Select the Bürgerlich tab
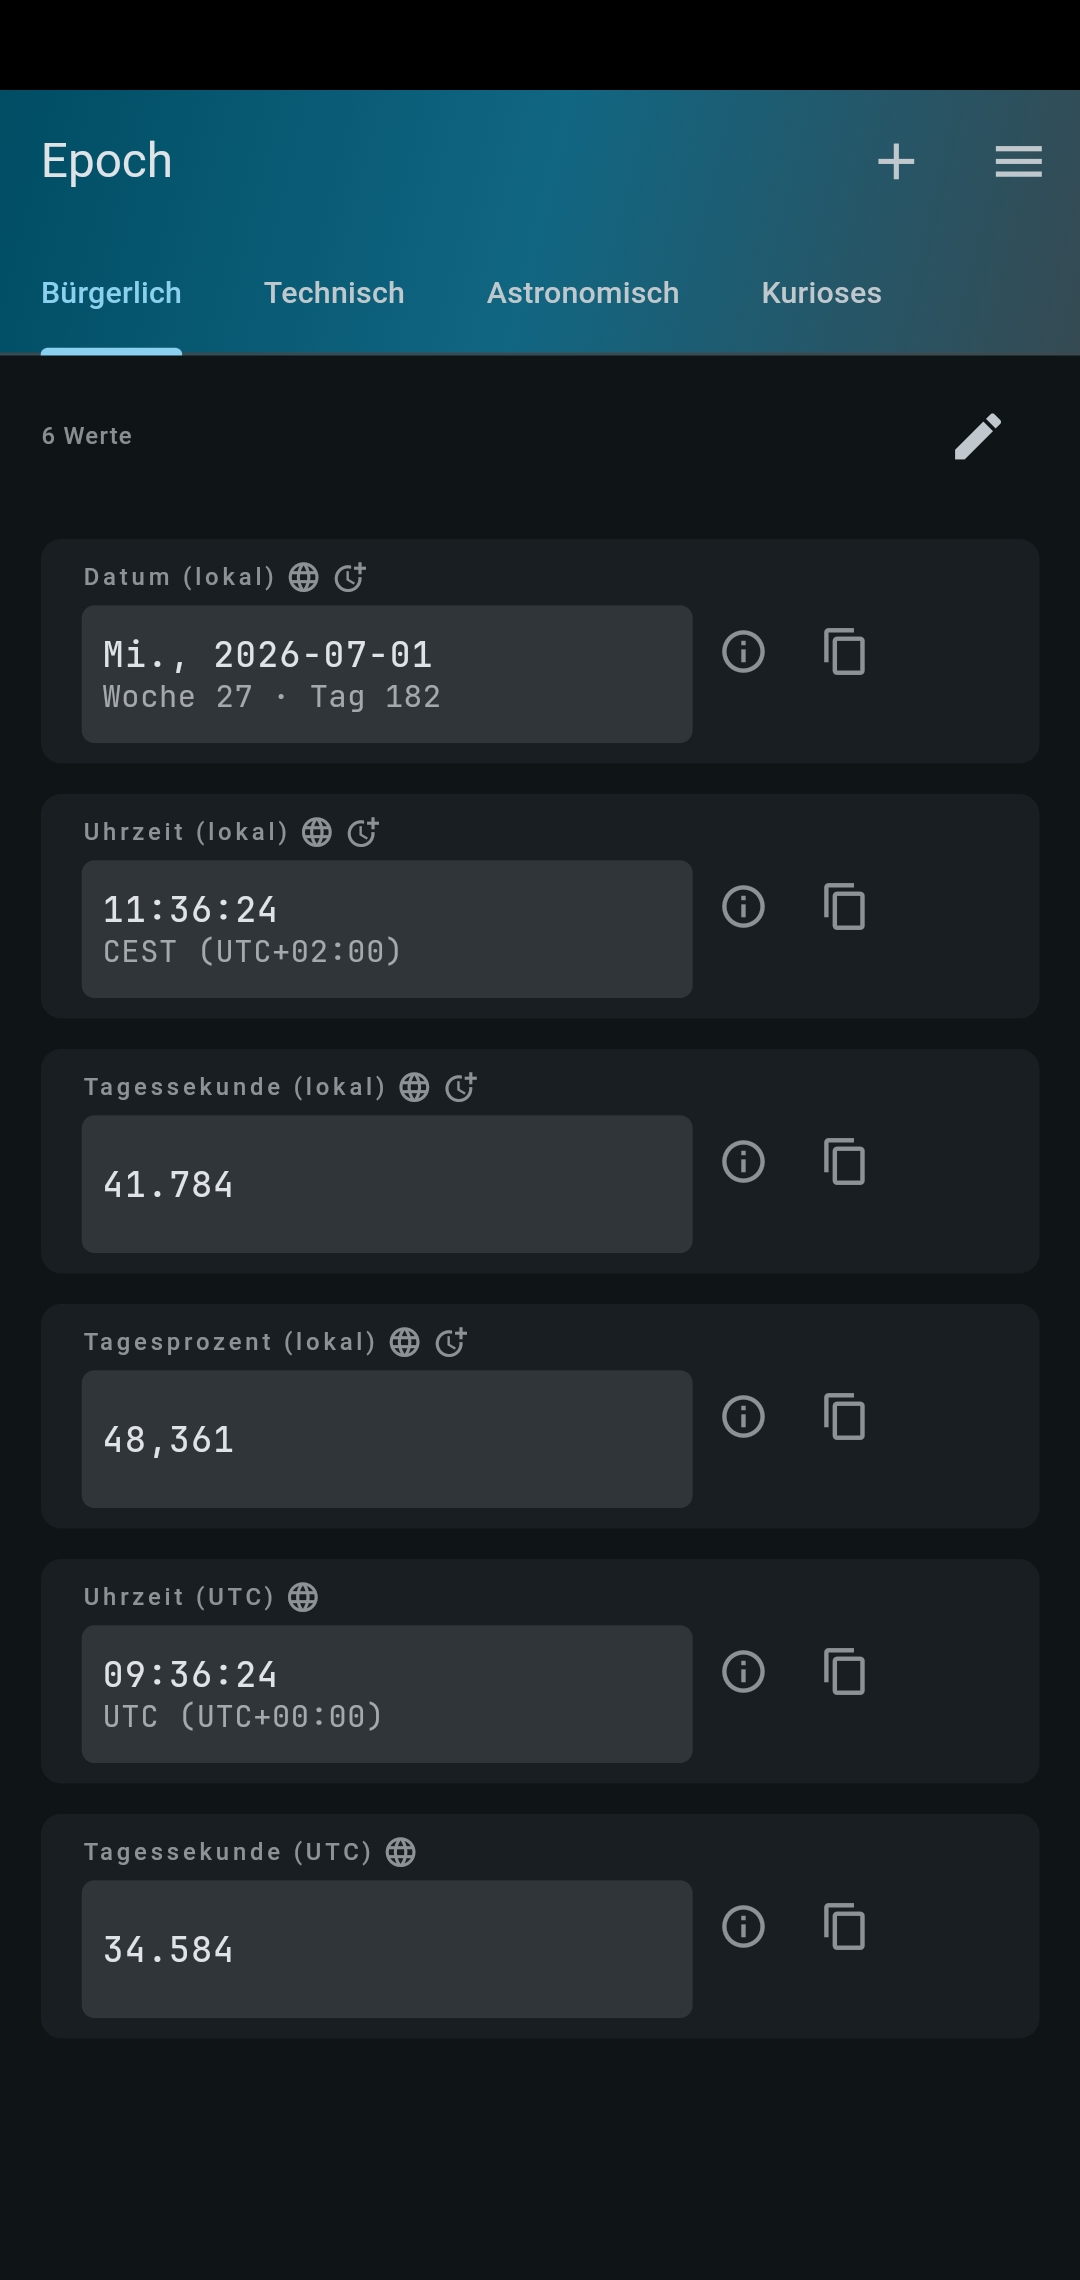This screenshot has width=1080, height=2280. click(x=111, y=293)
